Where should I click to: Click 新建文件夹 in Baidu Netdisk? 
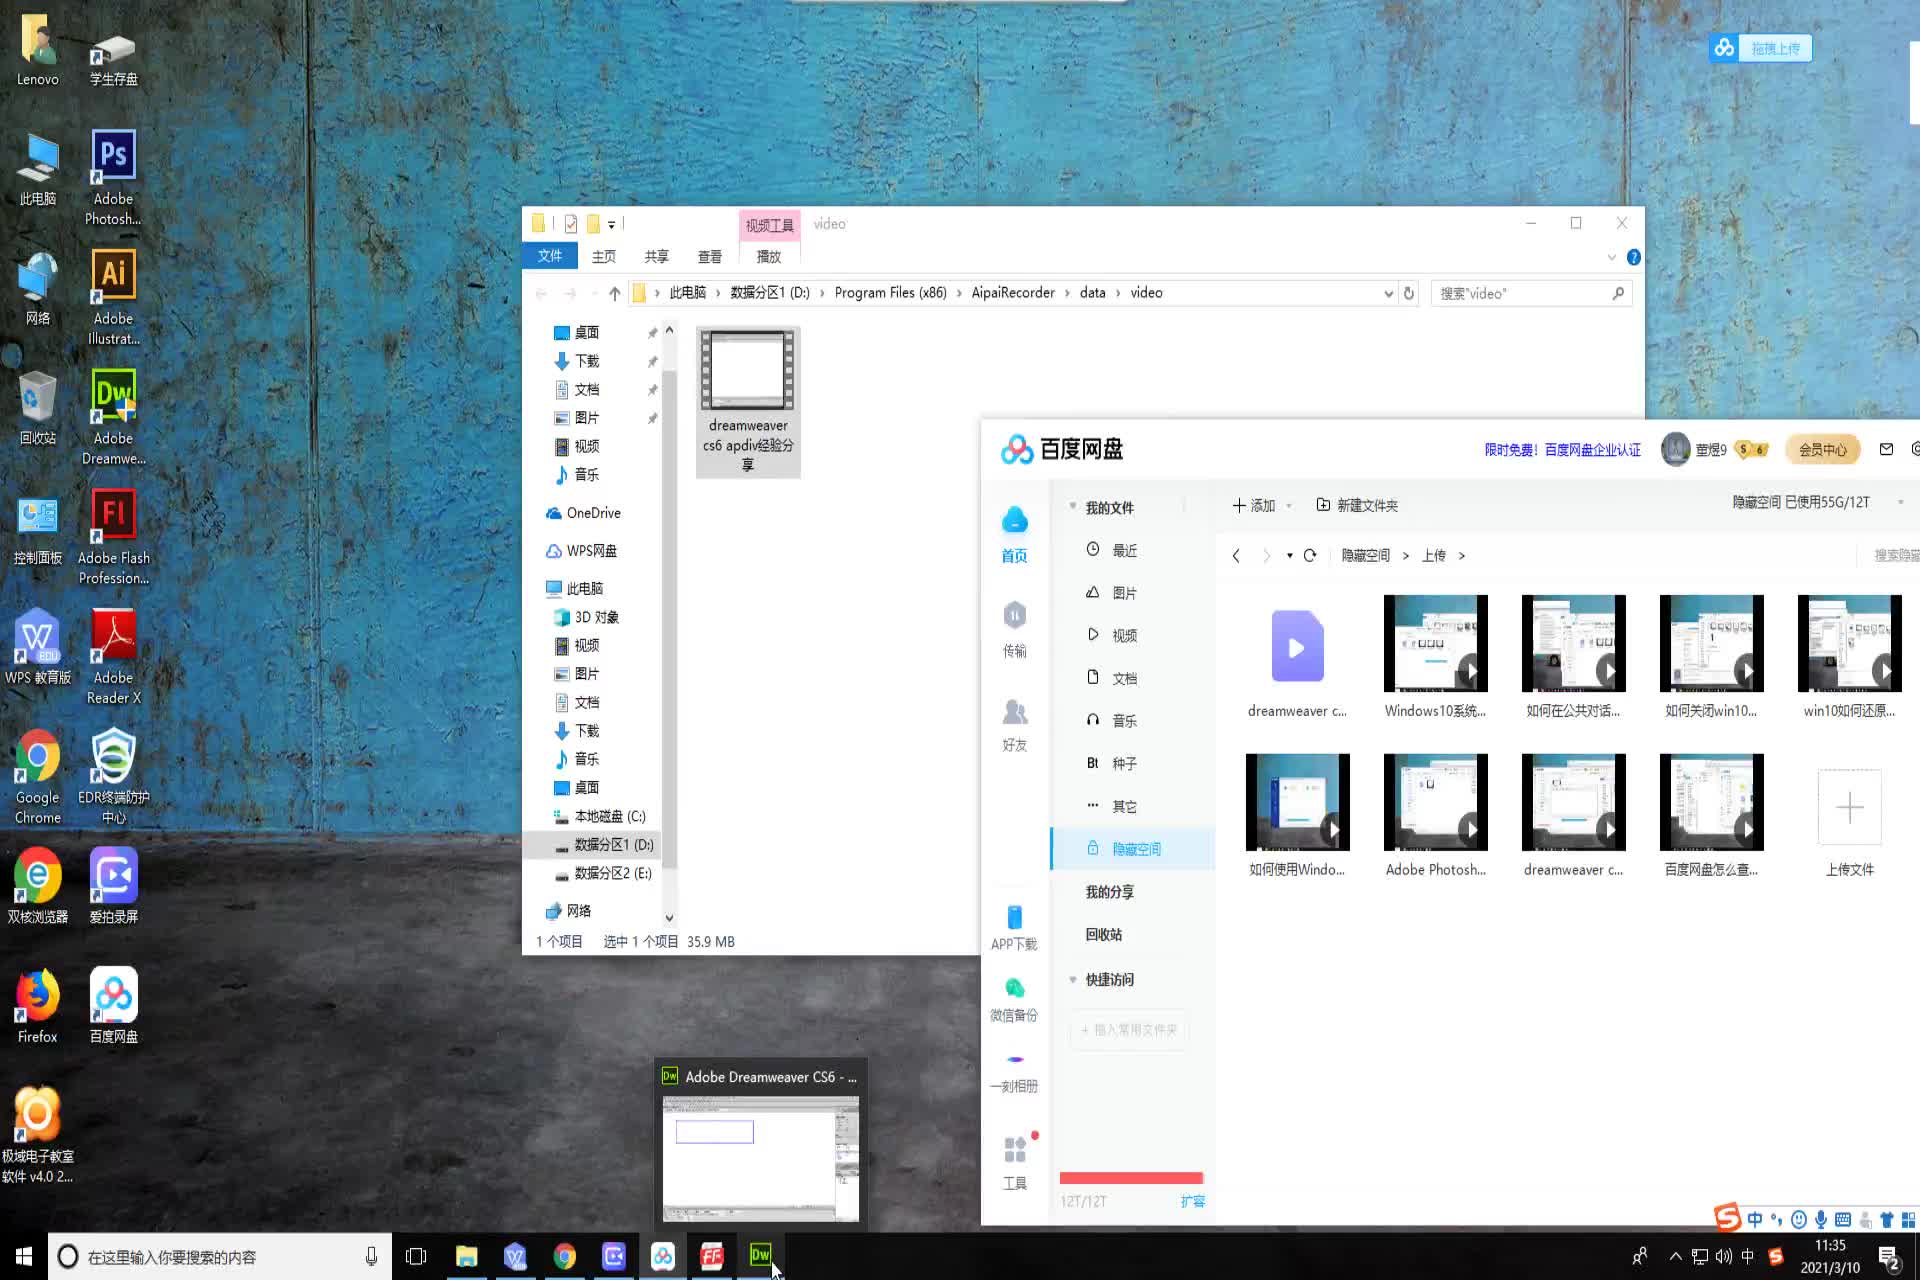tap(1357, 506)
